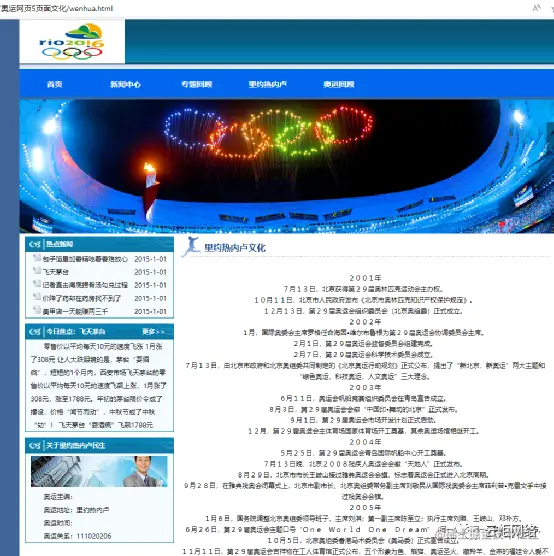The image size is (554, 556).
Task: Click the businessman photo in the about panel
Action: click(x=99, y=471)
